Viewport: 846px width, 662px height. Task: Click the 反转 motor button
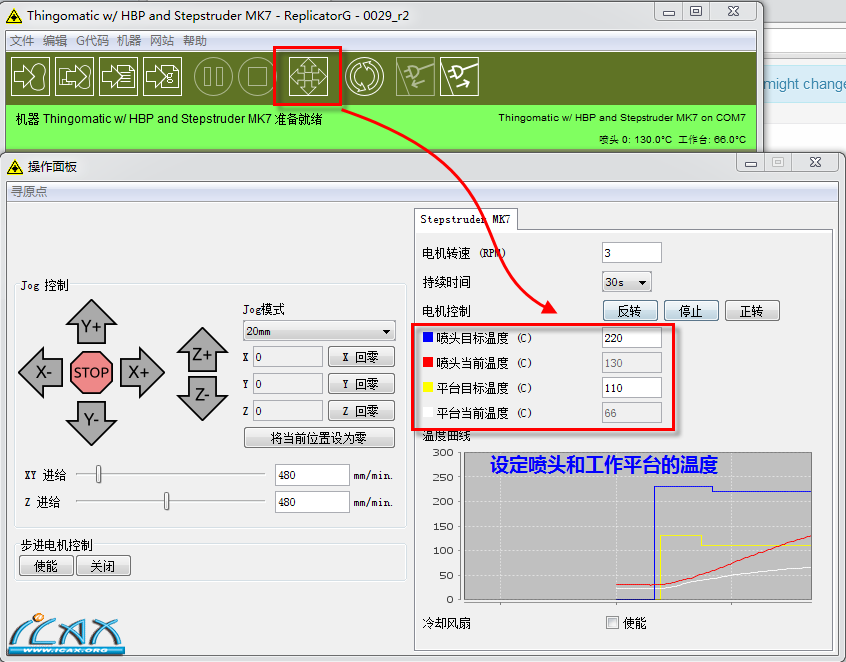pyautogui.click(x=630, y=311)
